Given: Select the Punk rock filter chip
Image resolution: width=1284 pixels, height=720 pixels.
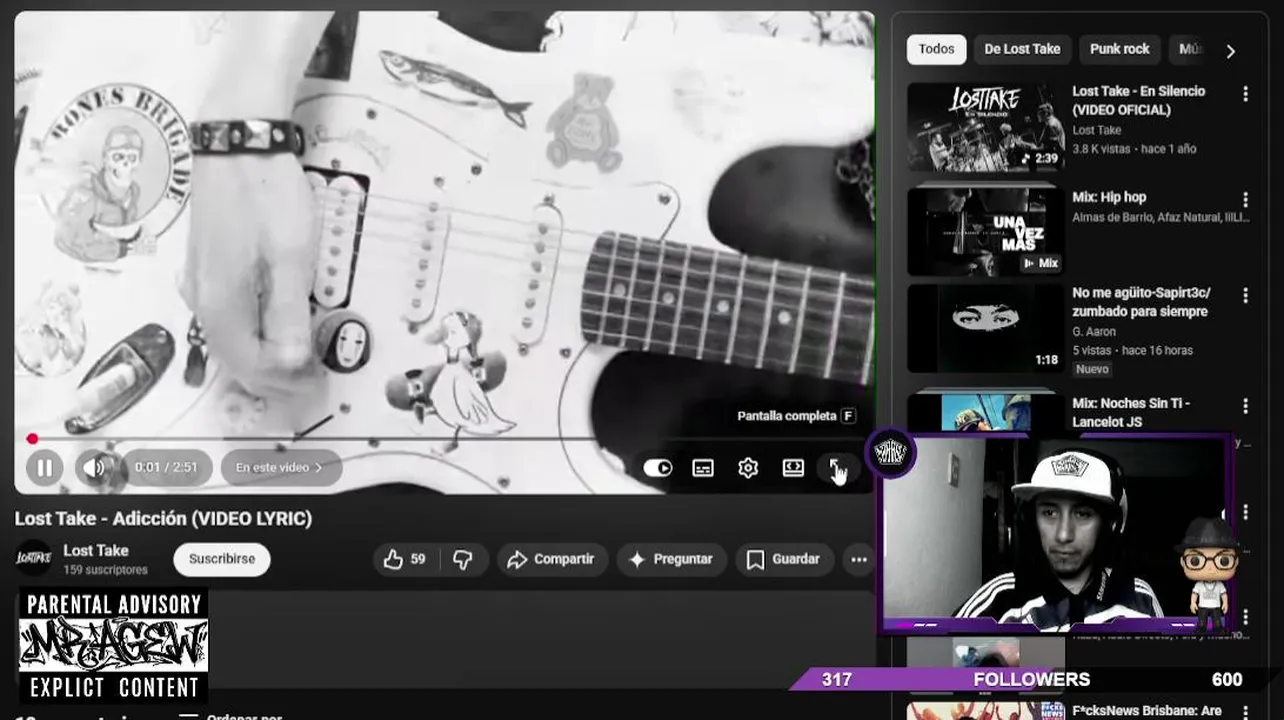Looking at the screenshot, I should (1120, 49).
